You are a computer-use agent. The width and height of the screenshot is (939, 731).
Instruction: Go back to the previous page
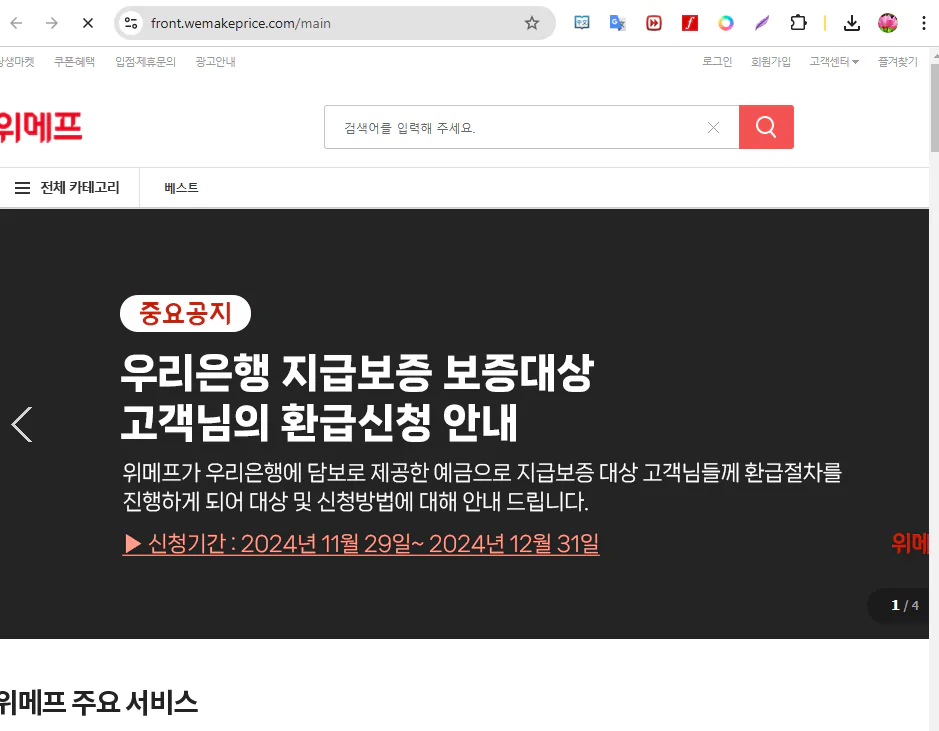click(x=16, y=23)
